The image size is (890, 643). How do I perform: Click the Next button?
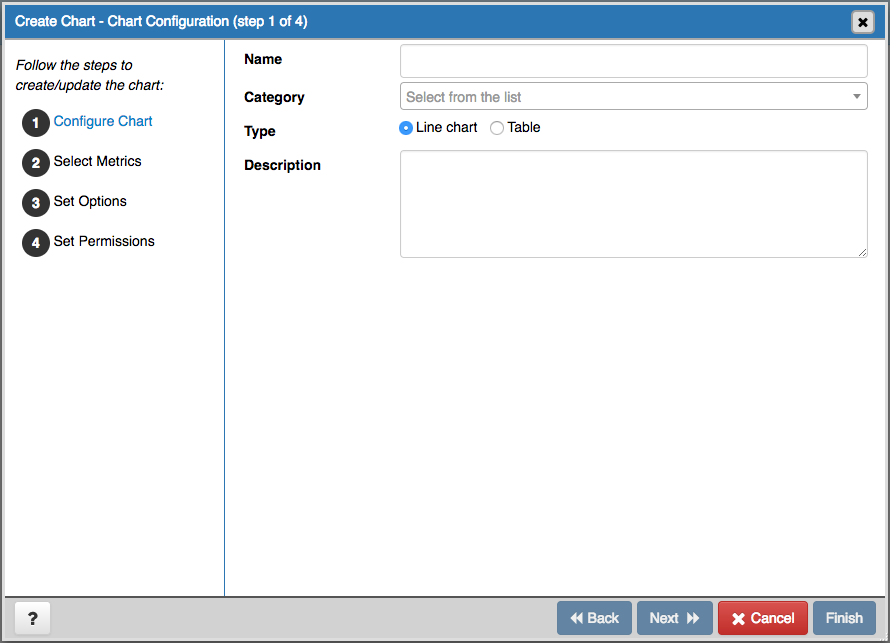[x=674, y=618]
